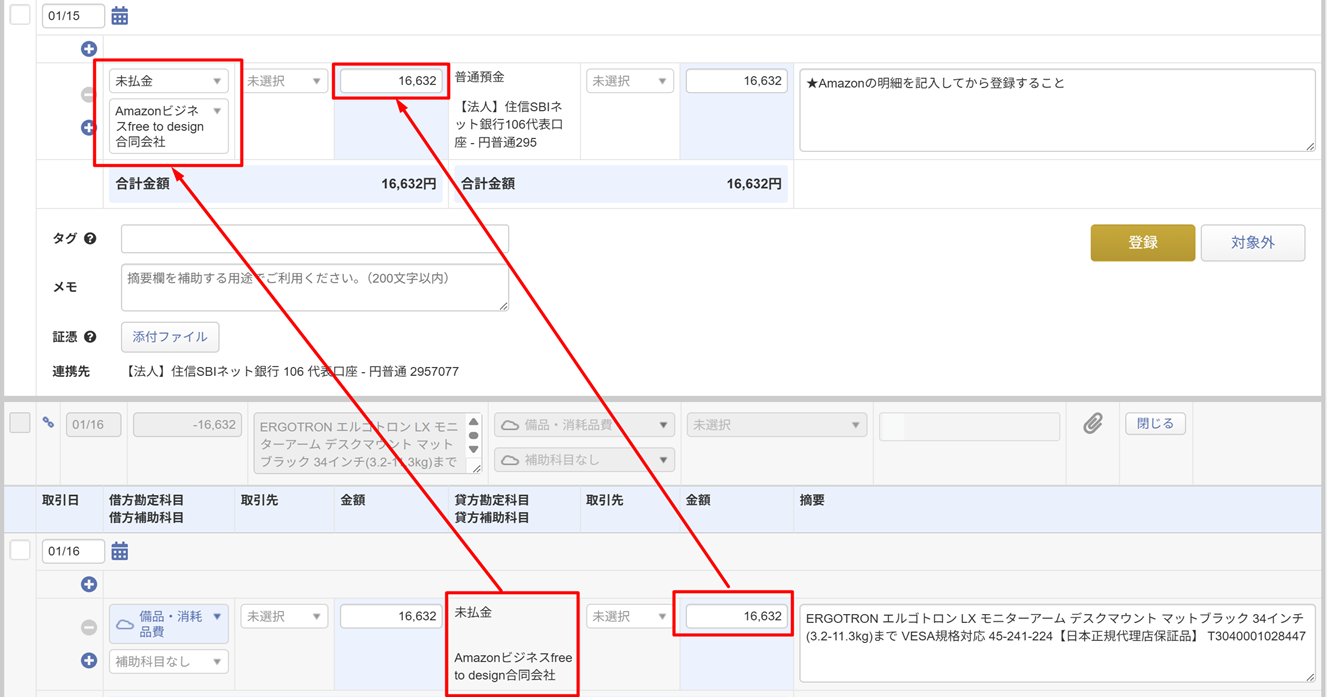Click the minus icon left of the 備品・消耗品費 row

click(89, 627)
